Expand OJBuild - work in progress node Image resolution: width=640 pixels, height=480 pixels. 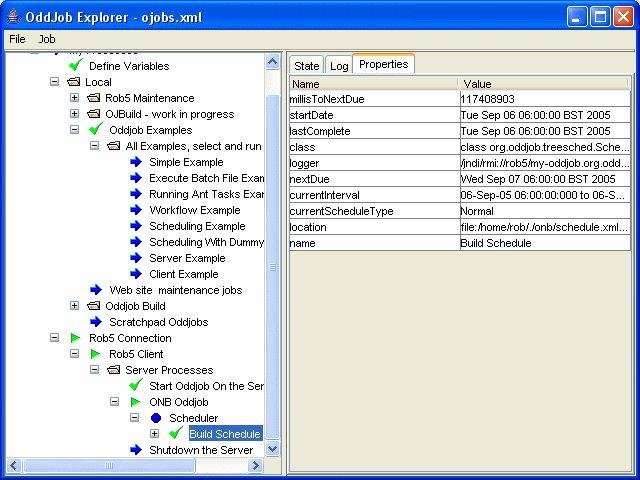coord(74,113)
